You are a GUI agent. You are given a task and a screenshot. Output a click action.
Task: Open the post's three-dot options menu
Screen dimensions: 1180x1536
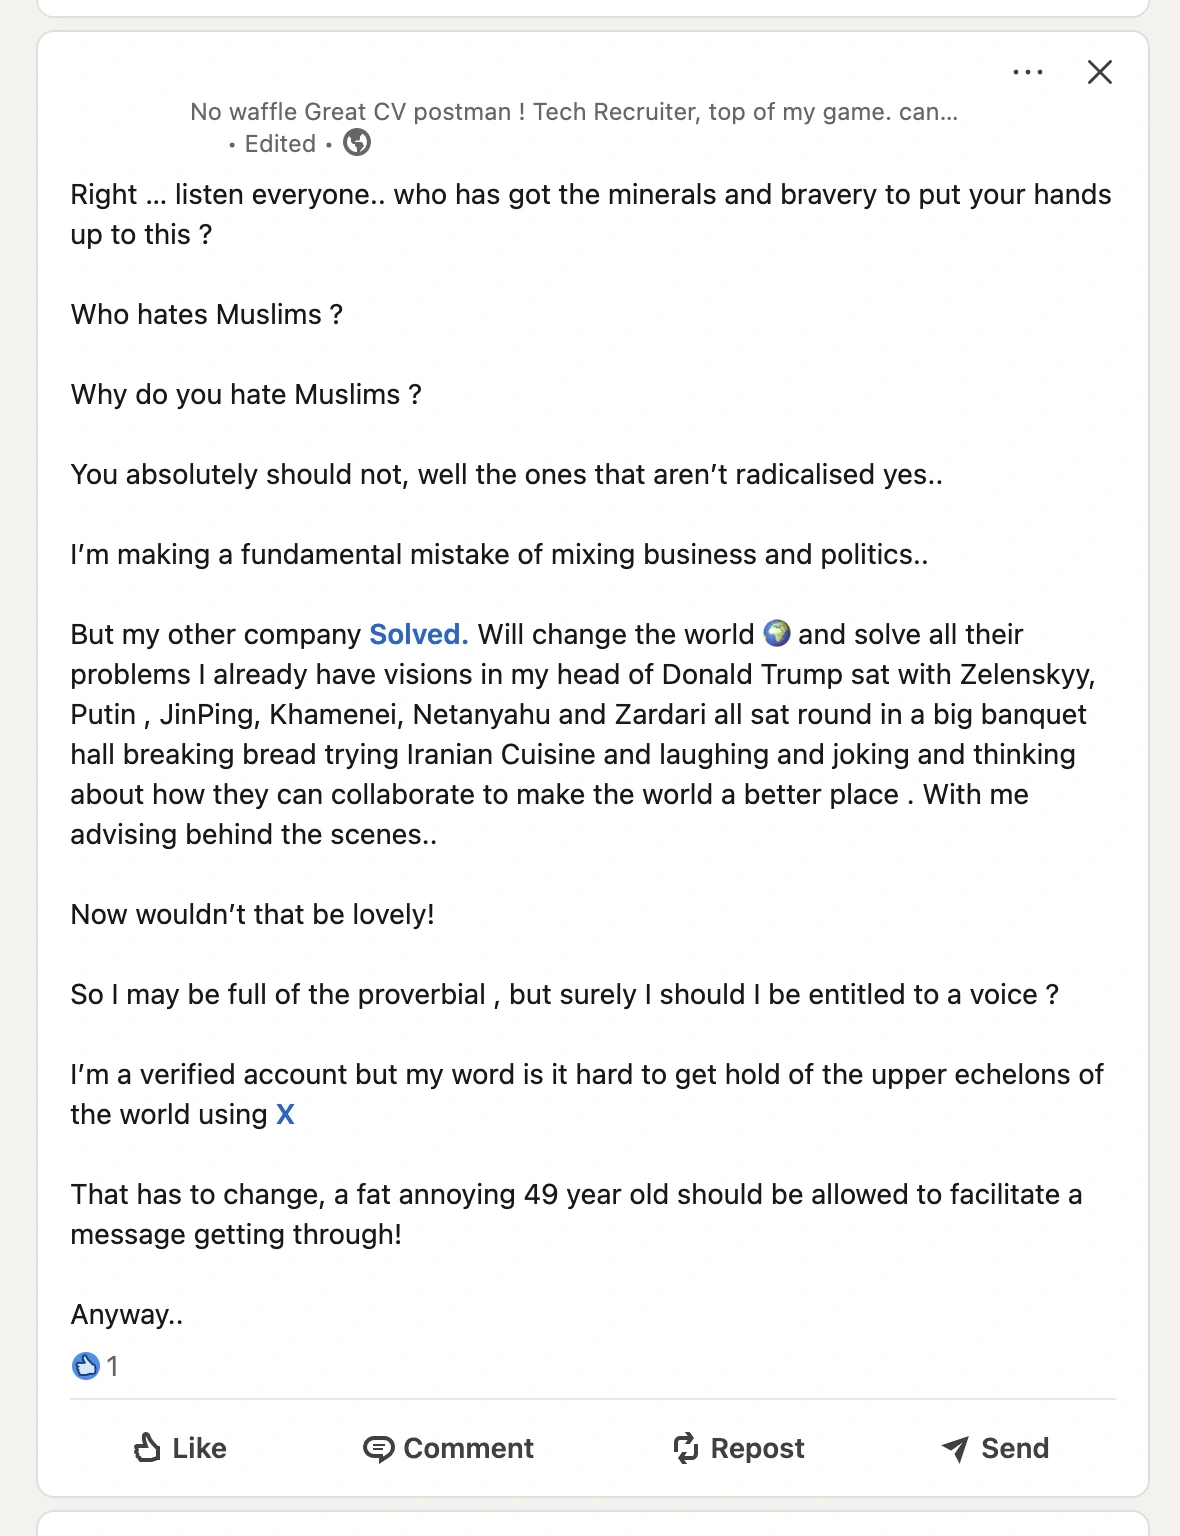point(1027,72)
